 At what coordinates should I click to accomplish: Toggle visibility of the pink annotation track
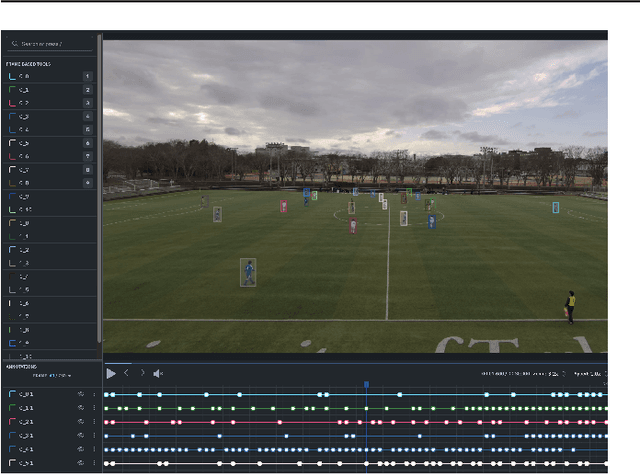[79, 422]
